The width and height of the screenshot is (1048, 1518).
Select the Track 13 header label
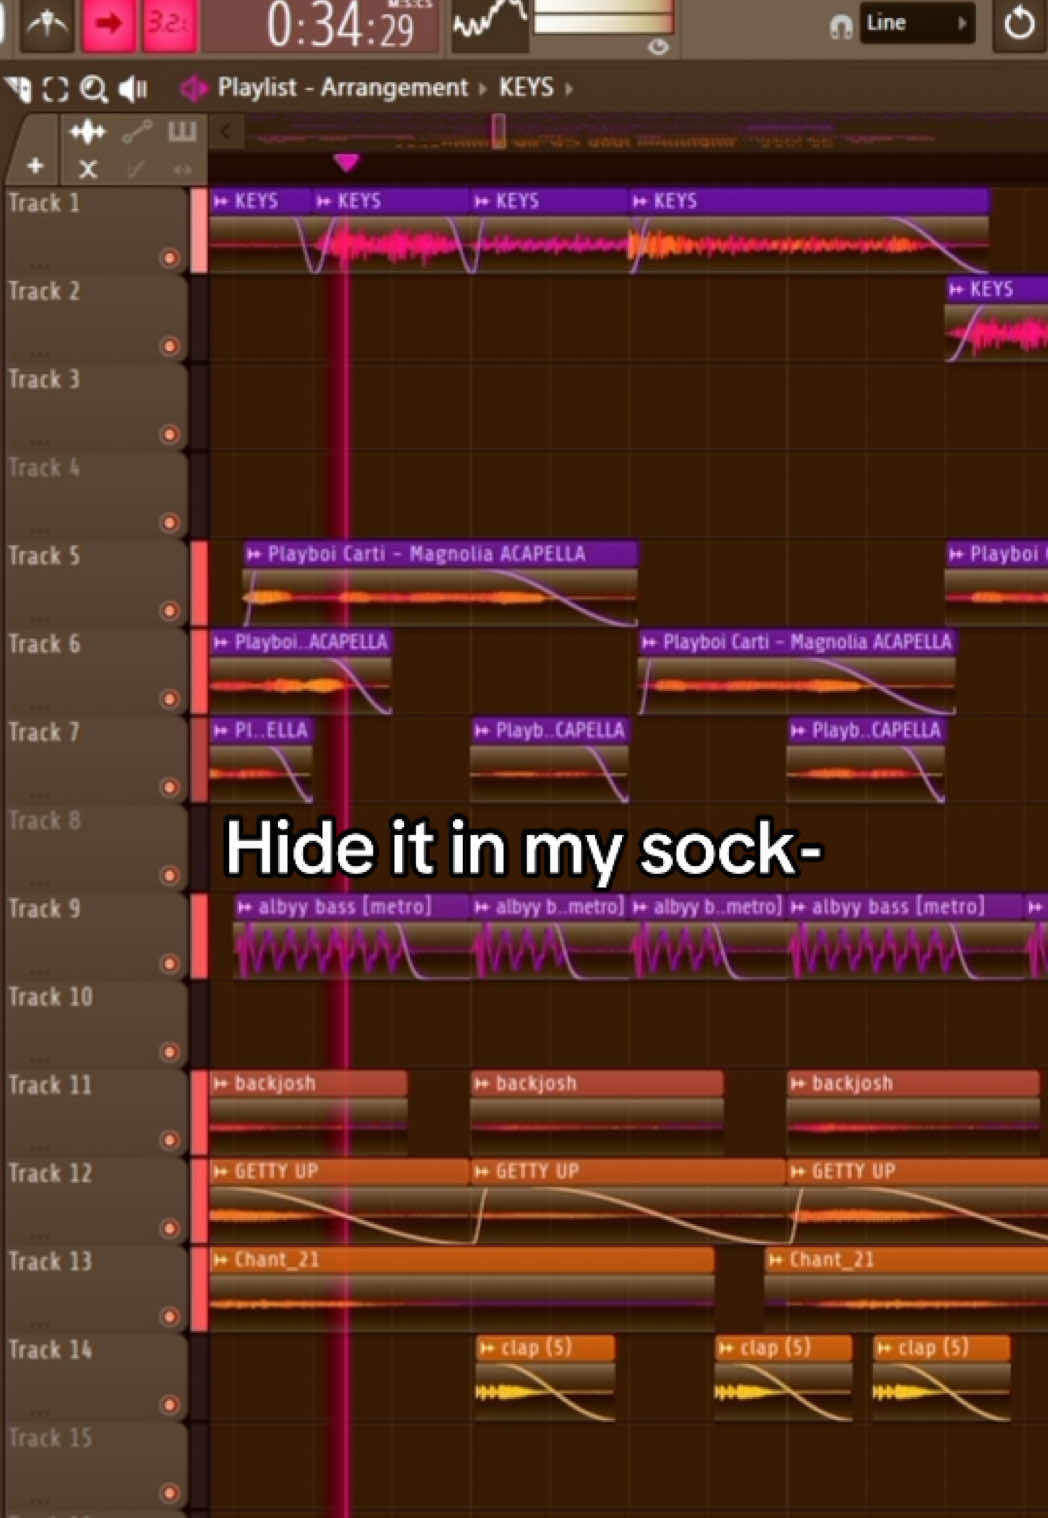tap(50, 1261)
